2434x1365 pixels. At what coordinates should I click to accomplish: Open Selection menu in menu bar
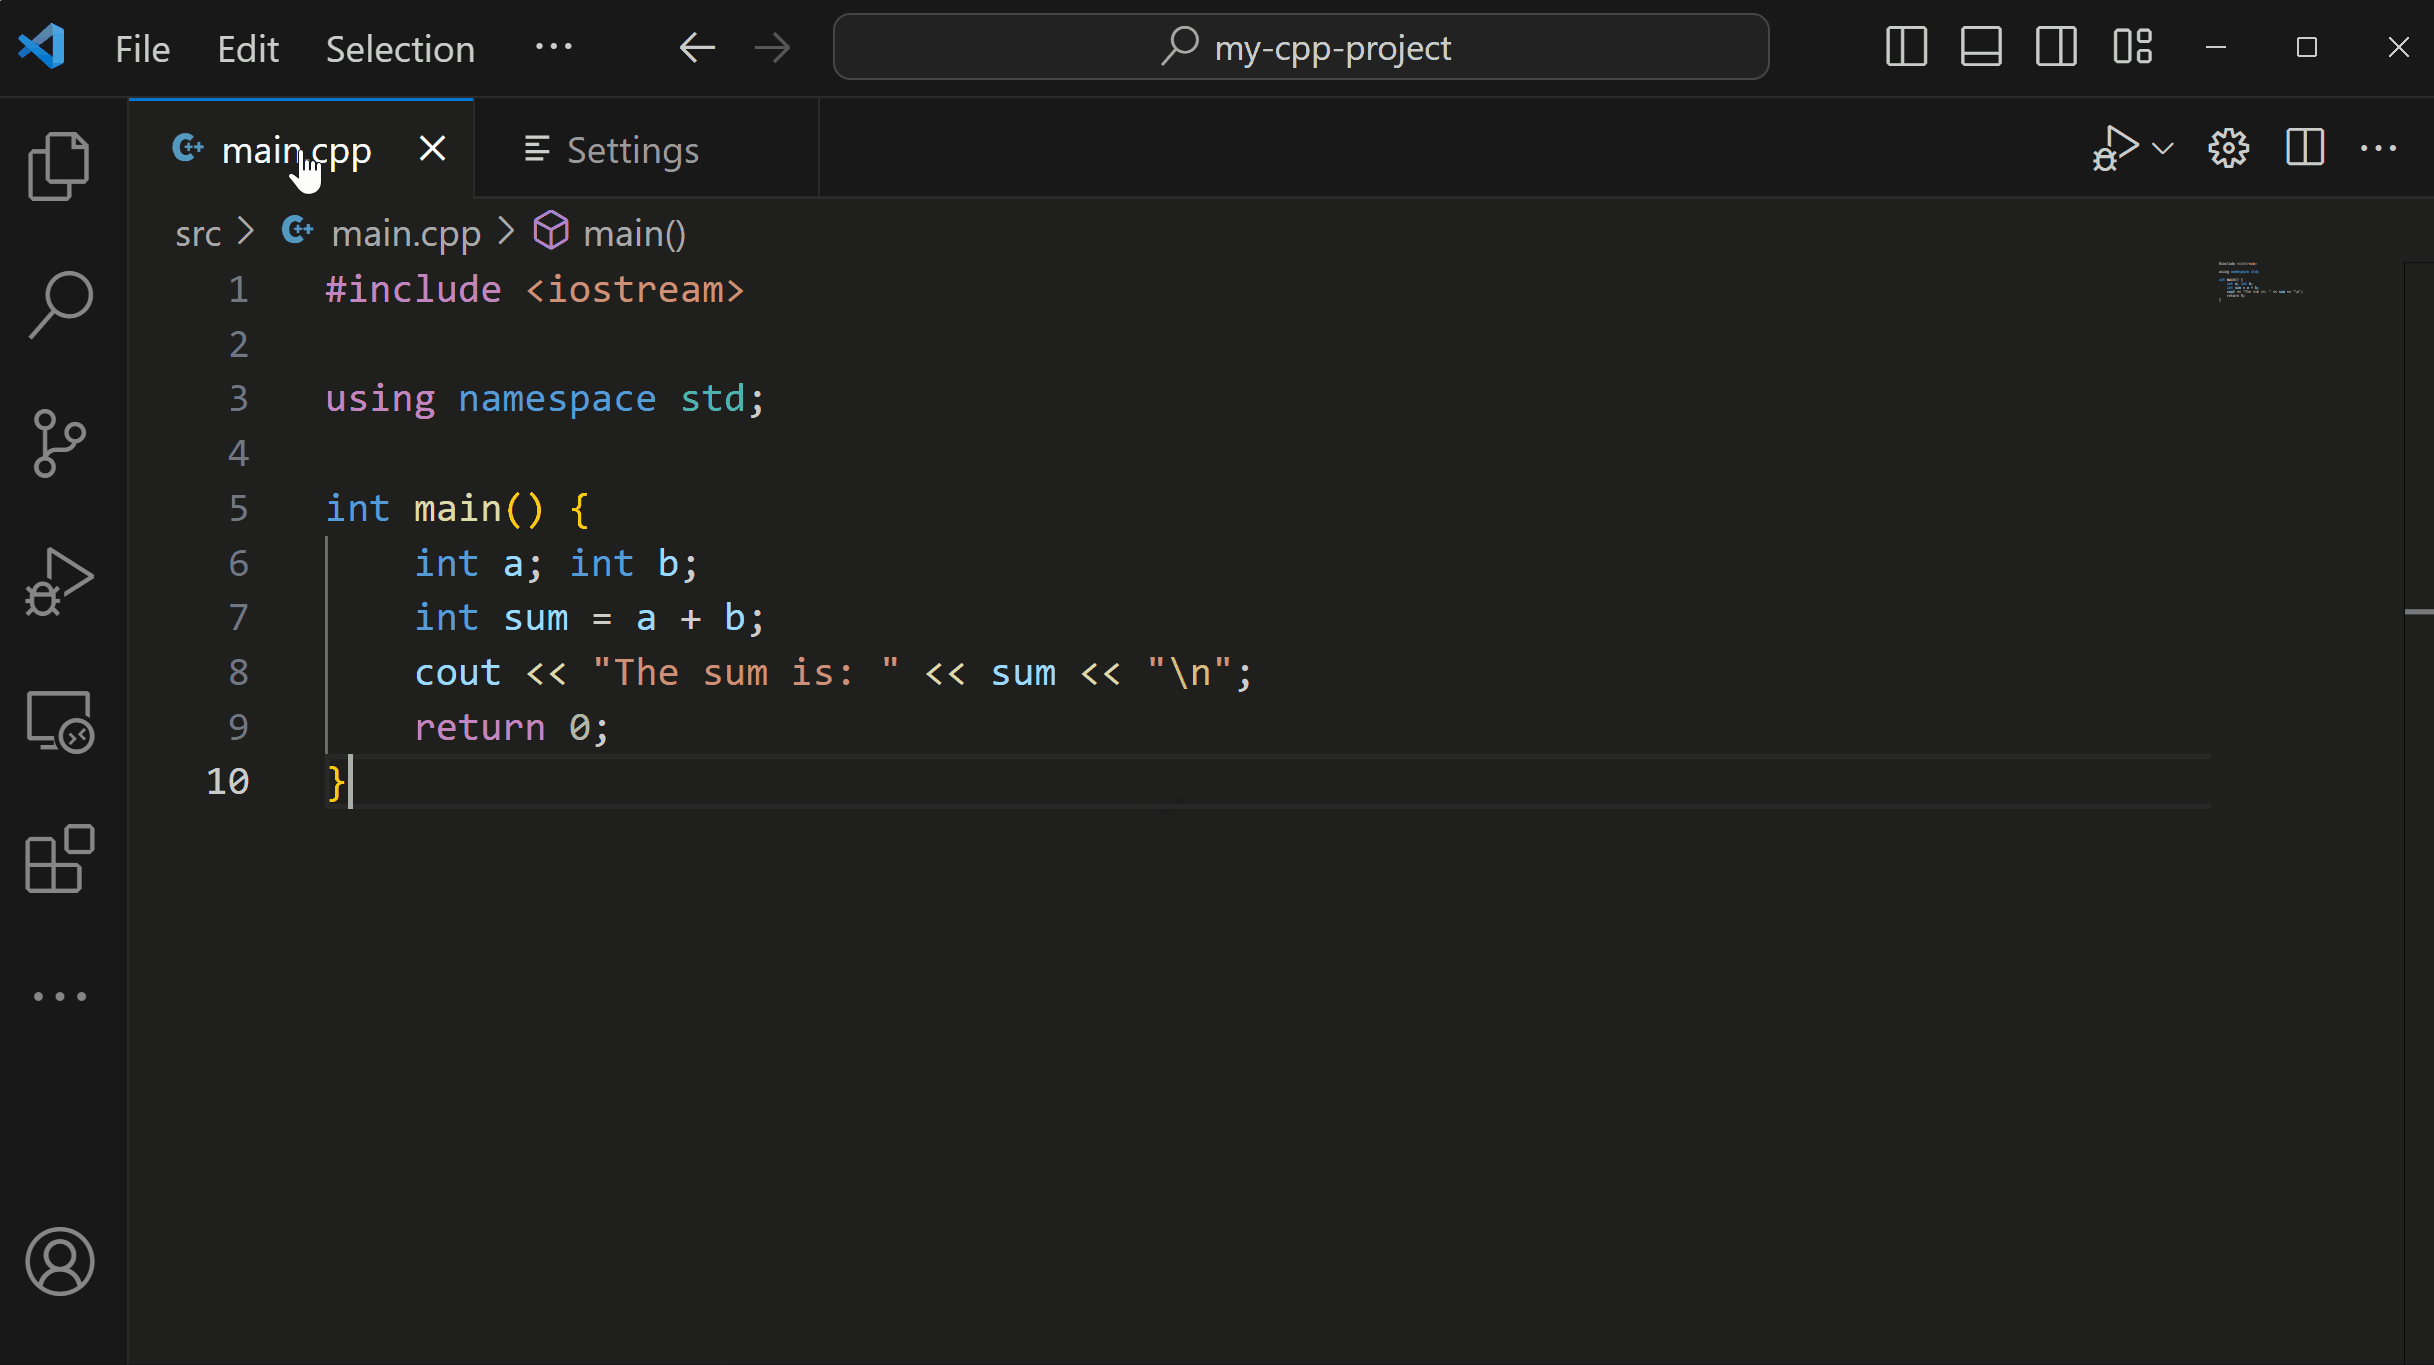click(400, 48)
